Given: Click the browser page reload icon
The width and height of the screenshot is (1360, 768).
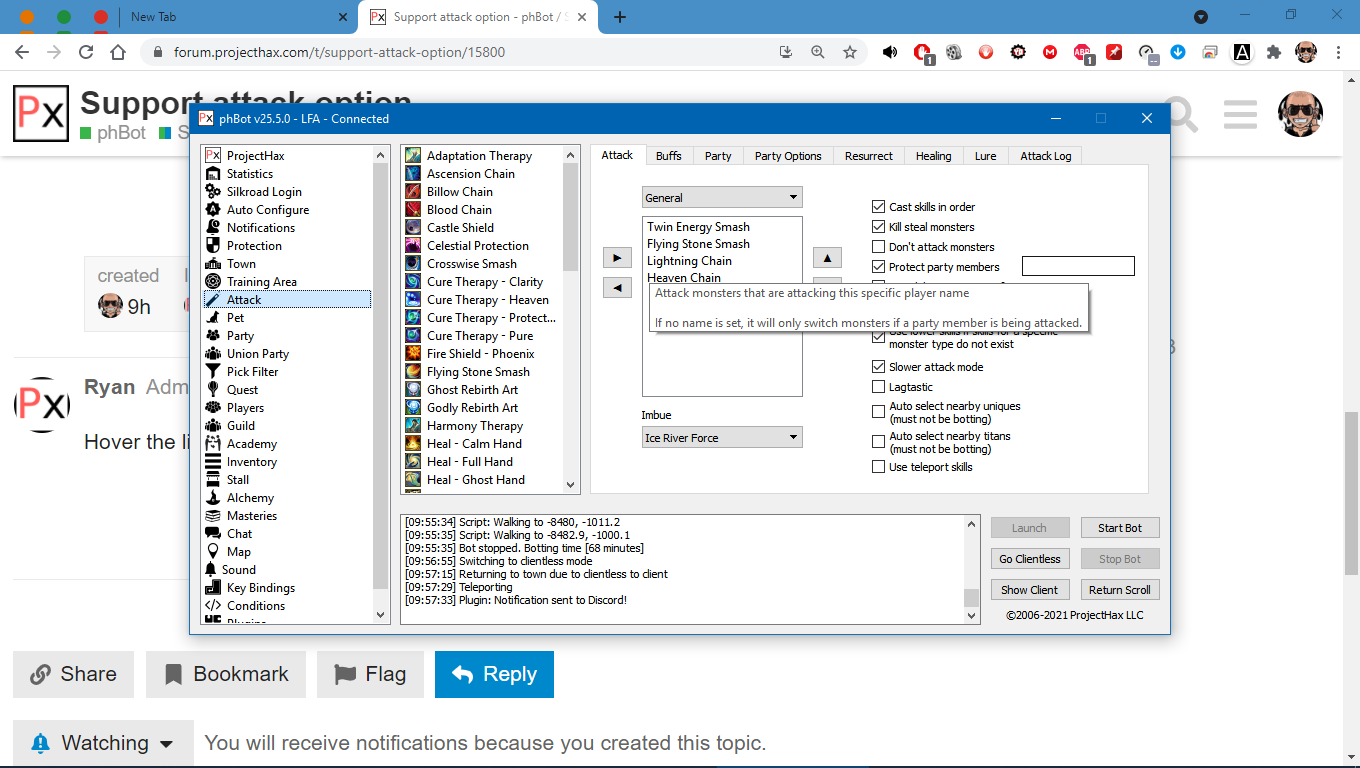Looking at the screenshot, I should 86,52.
